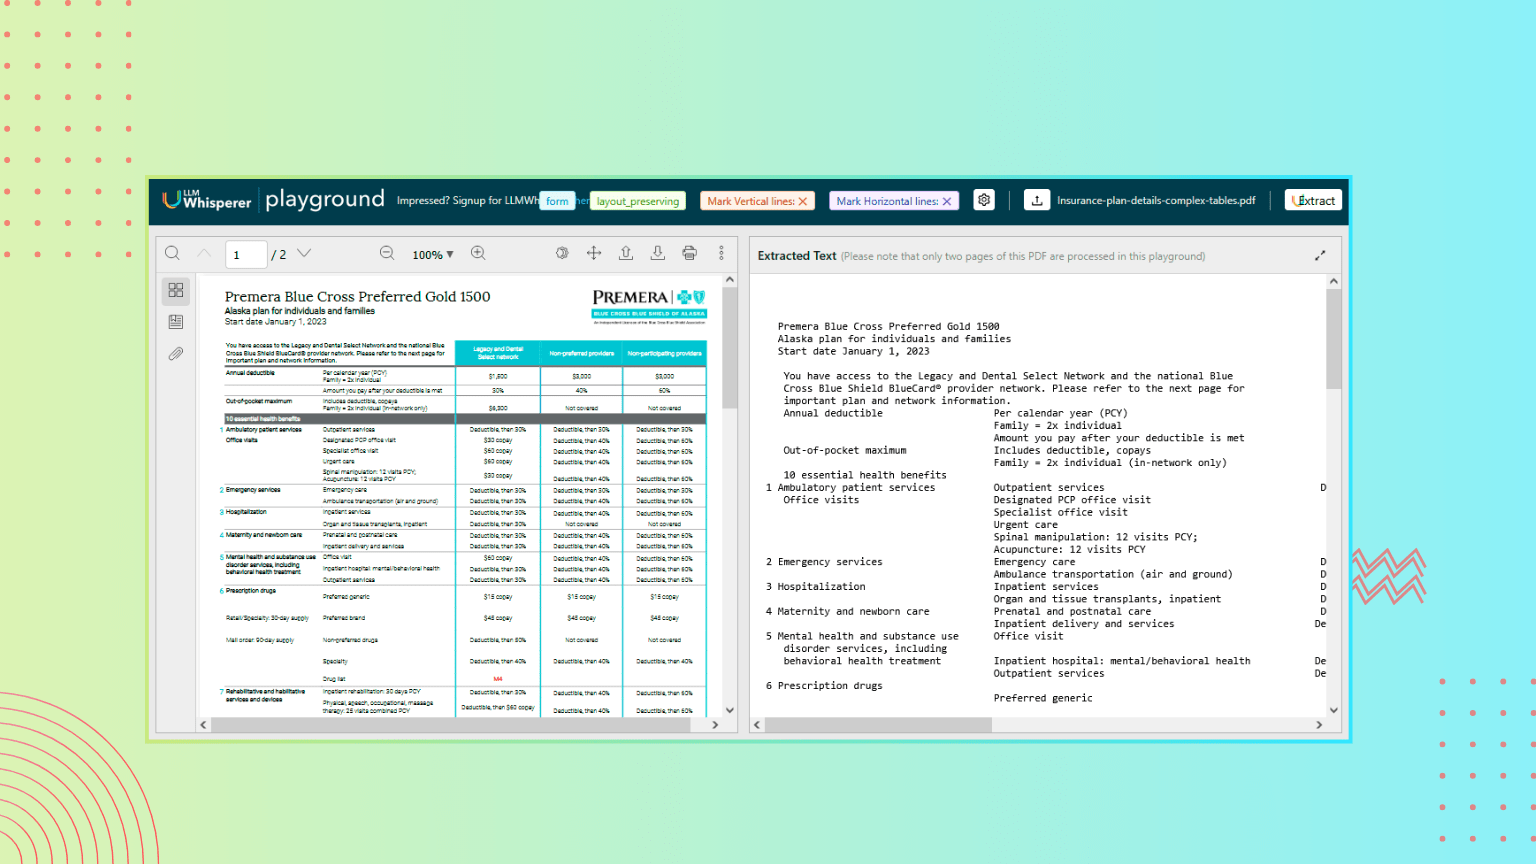The height and width of the screenshot is (864, 1536).
Task: Open more options three-dot menu
Action: tap(721, 254)
